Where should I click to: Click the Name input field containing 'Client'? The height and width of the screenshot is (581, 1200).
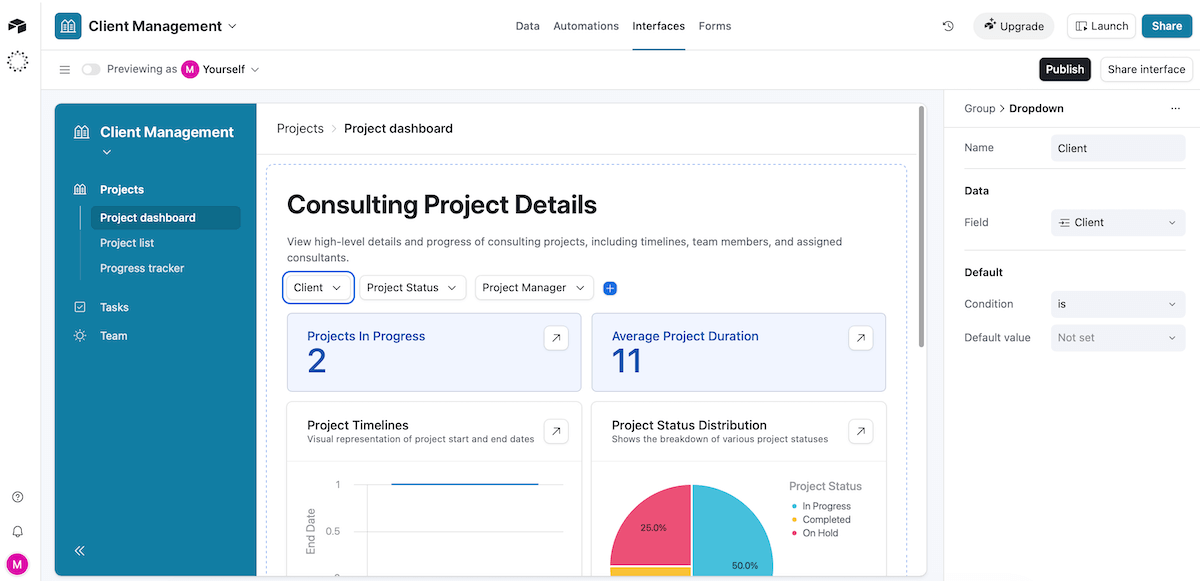pos(1117,147)
